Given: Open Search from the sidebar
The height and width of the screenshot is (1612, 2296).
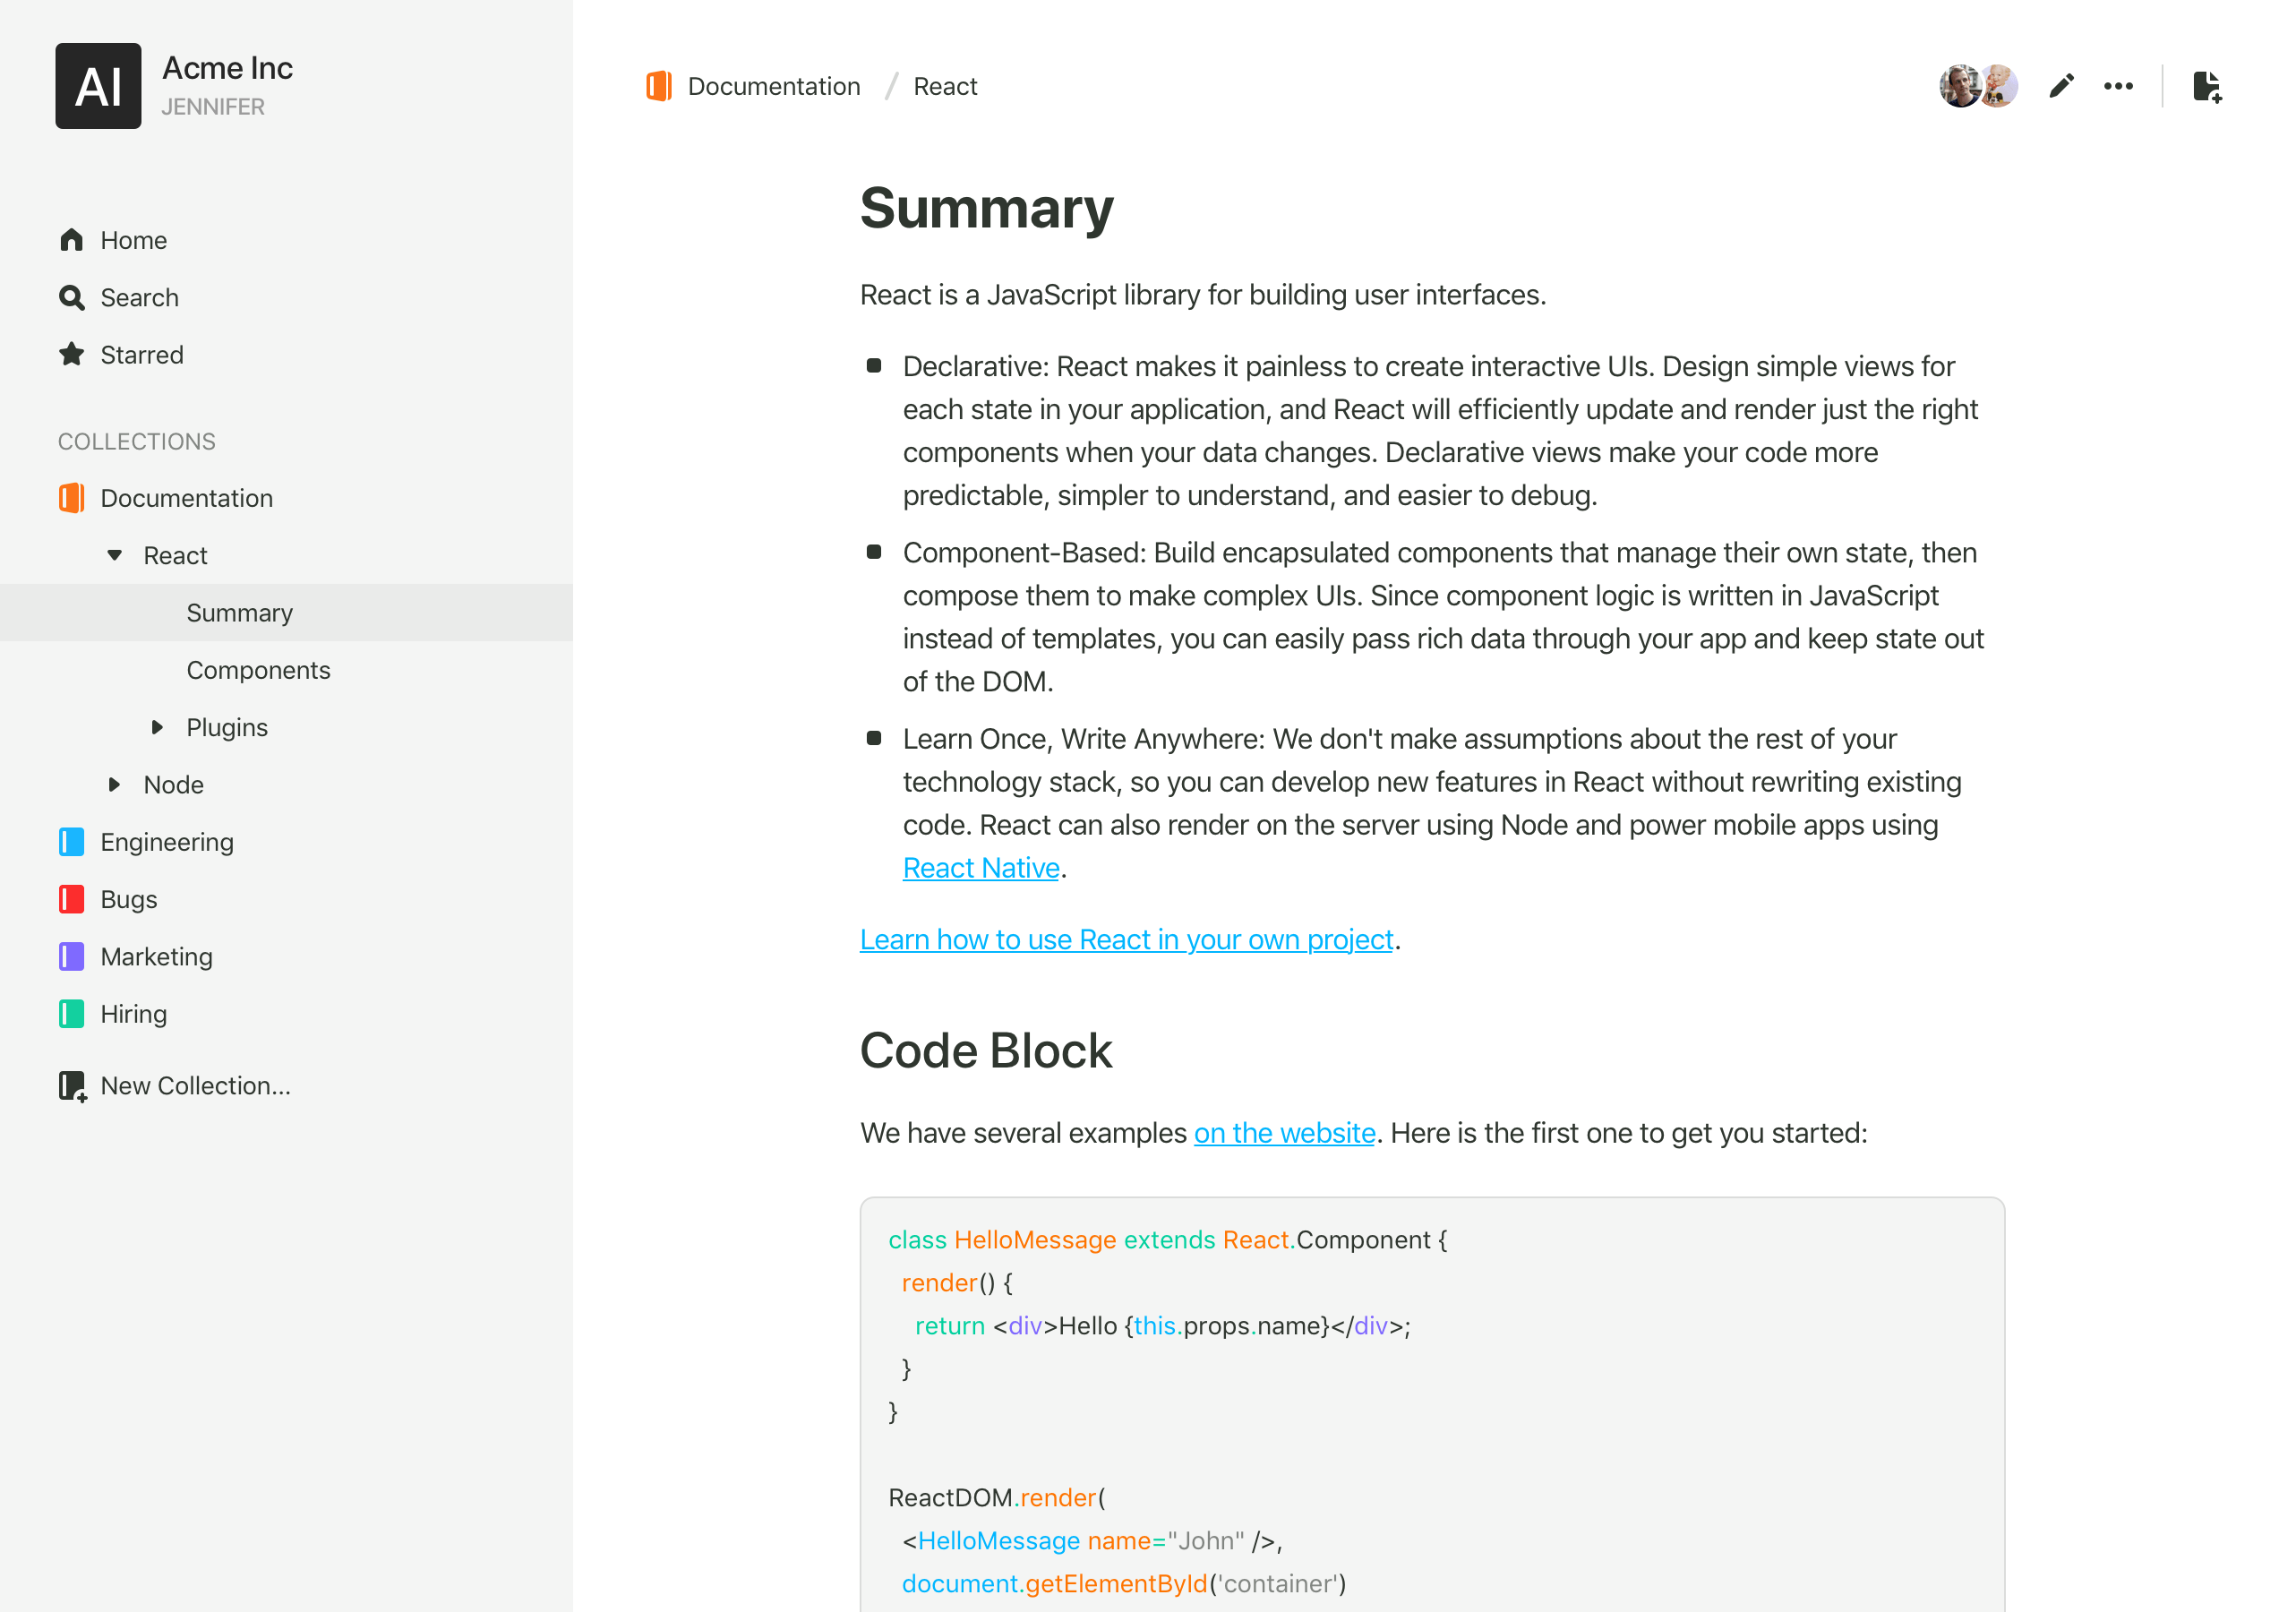Looking at the screenshot, I should (72, 298).
